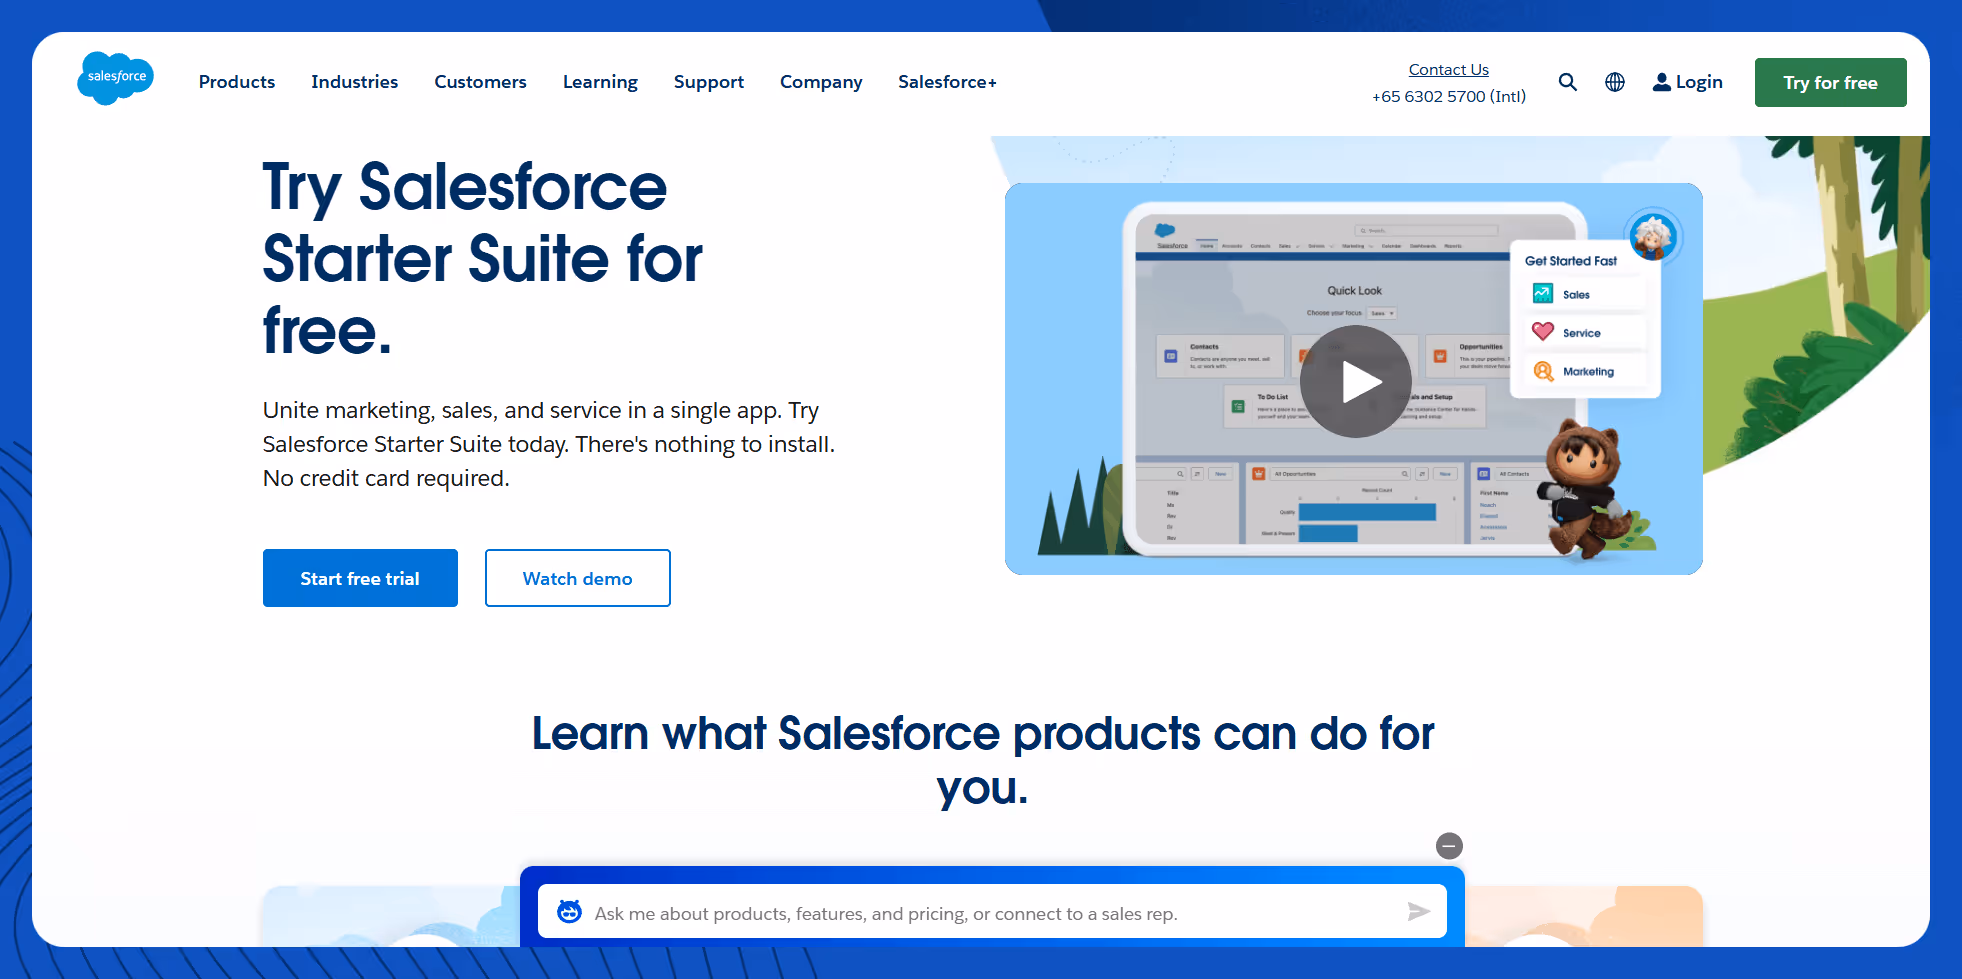This screenshot has width=1962, height=979.
Task: Focus the Ask me about products input
Action: click(x=992, y=912)
